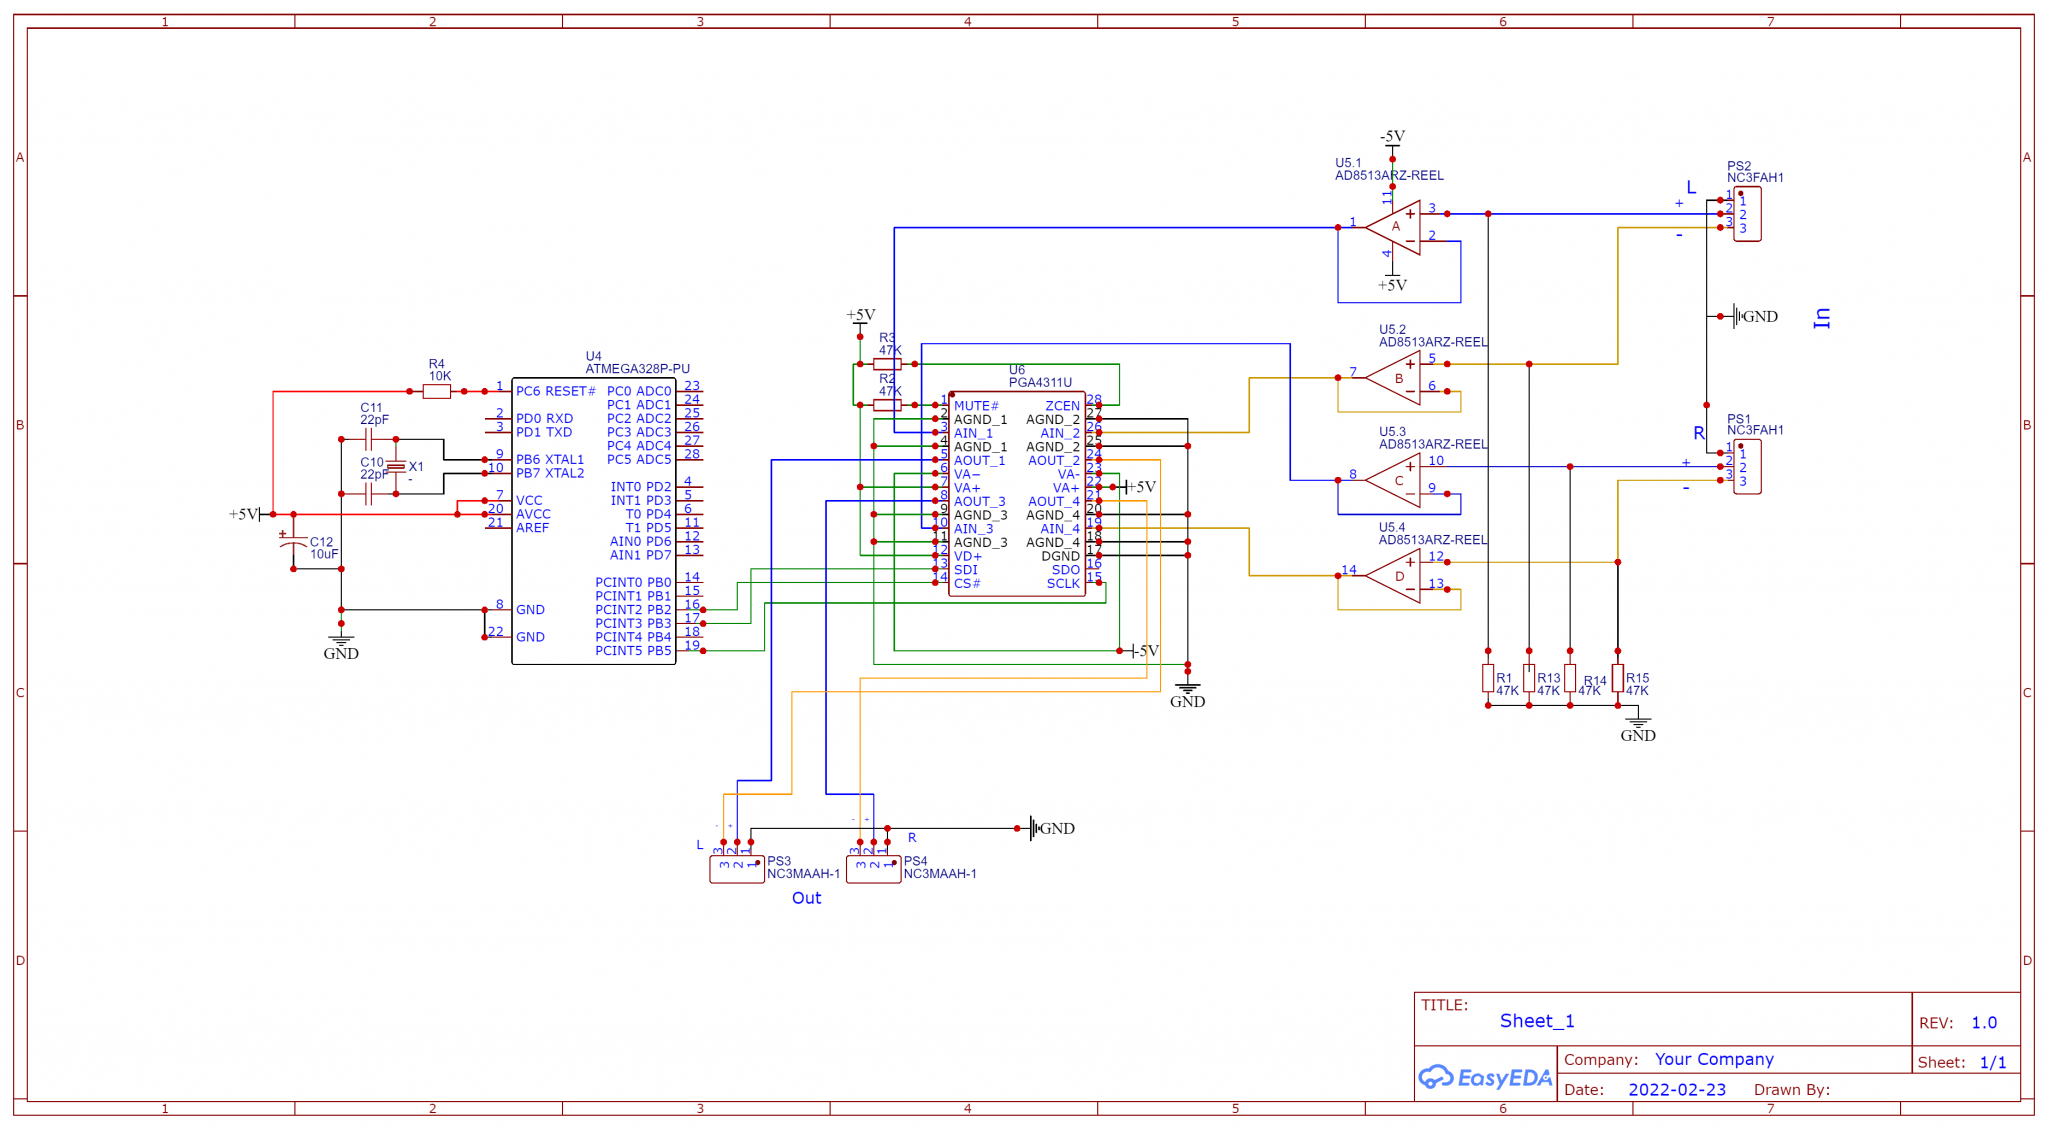
Task: Select the PS4 NC3MAAH-1 connector symbol
Action: click(x=874, y=869)
